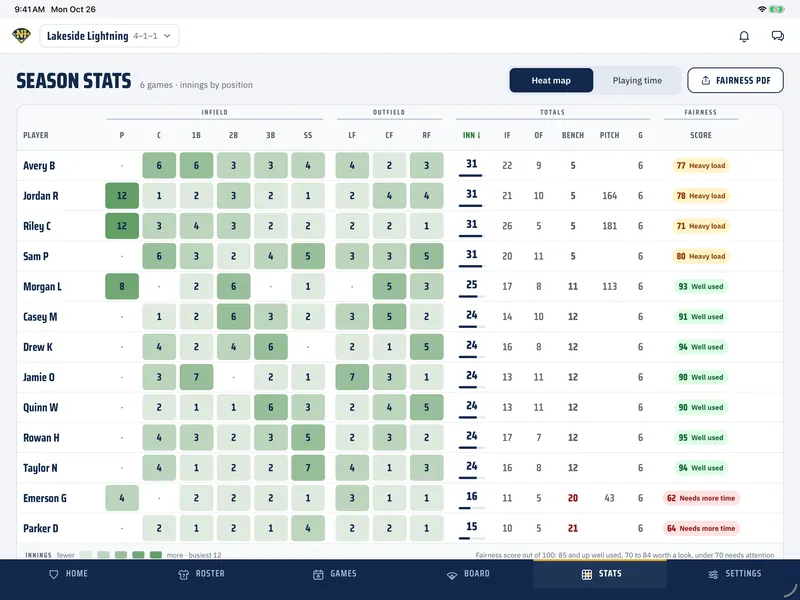Select Emerson G's bench total 20
The image size is (800, 600).
[x=573, y=498]
